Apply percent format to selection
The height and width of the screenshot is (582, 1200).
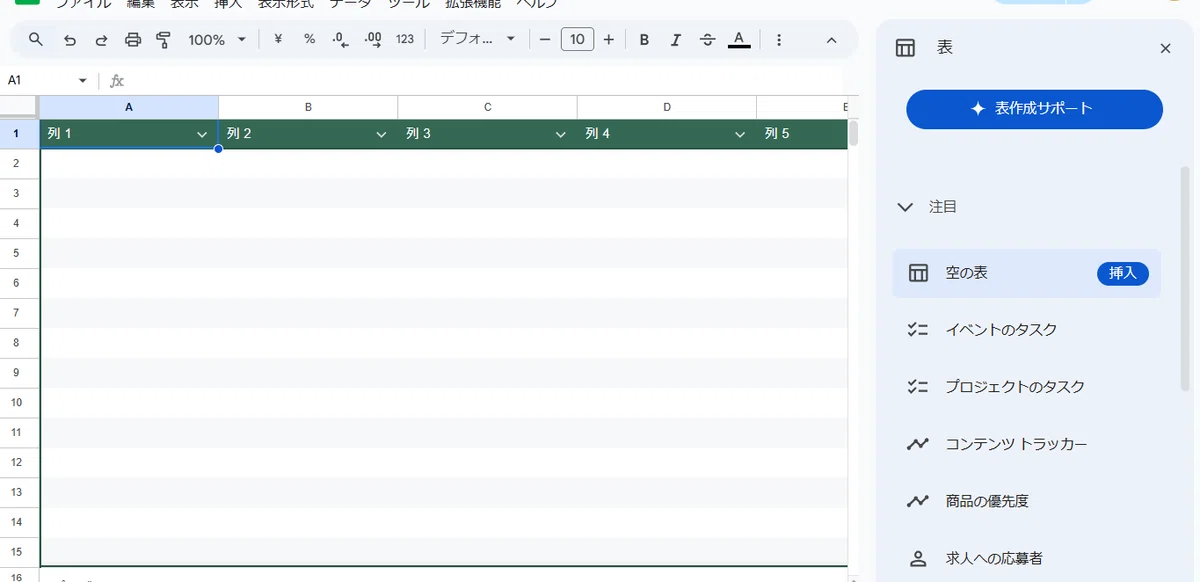click(310, 40)
